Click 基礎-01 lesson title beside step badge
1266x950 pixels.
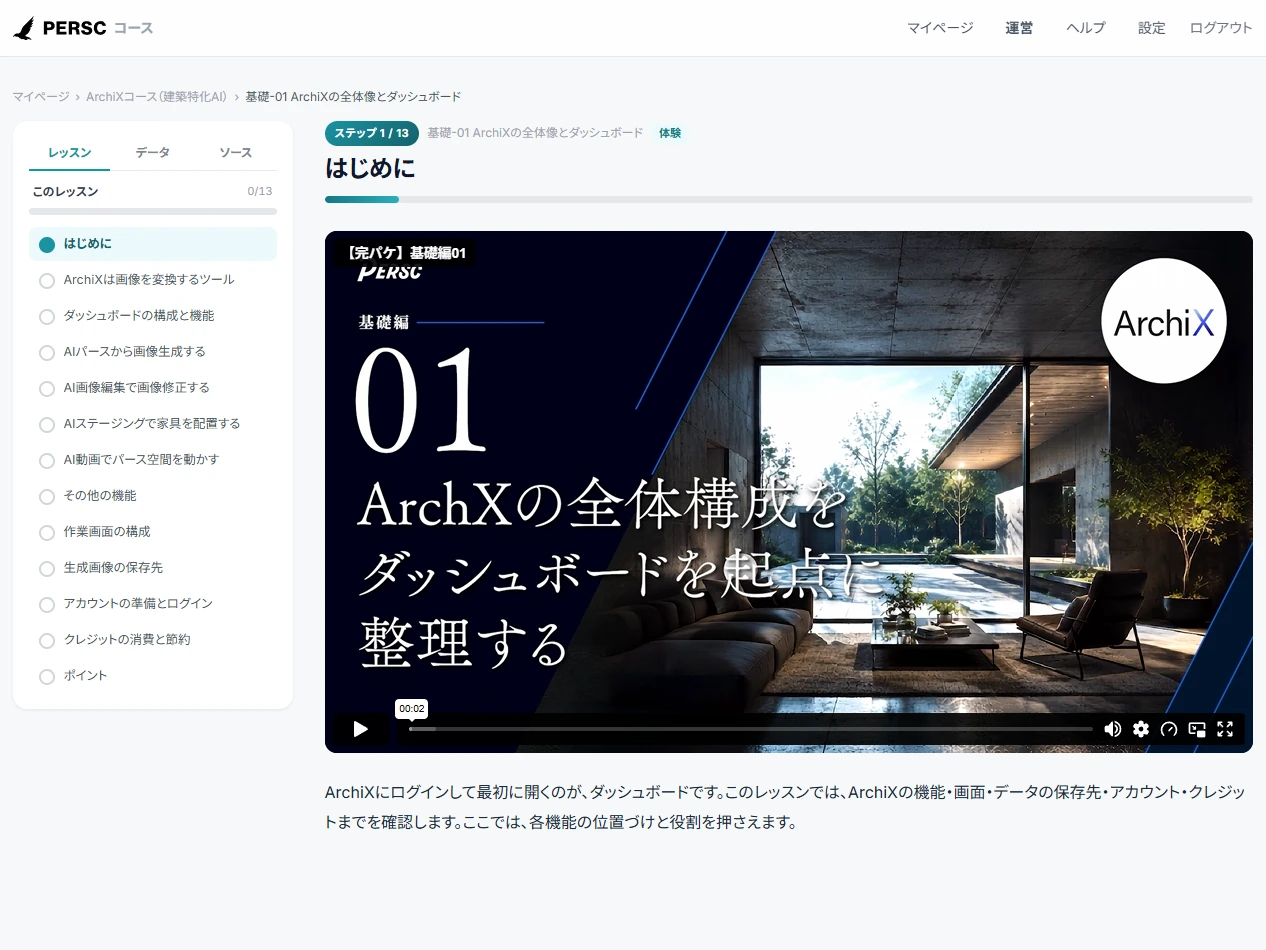tap(535, 133)
